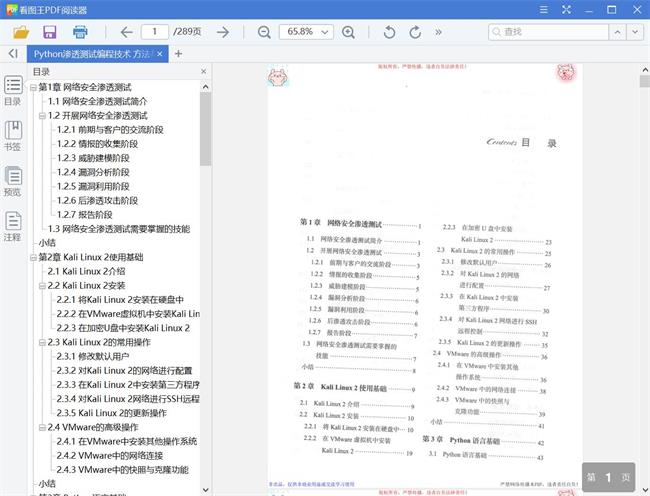Image resolution: width=650 pixels, height=496 pixels.
Task: Jump to 2.2.3 在加密U盘中安装Kali Linux 2
Action: click(x=123, y=328)
